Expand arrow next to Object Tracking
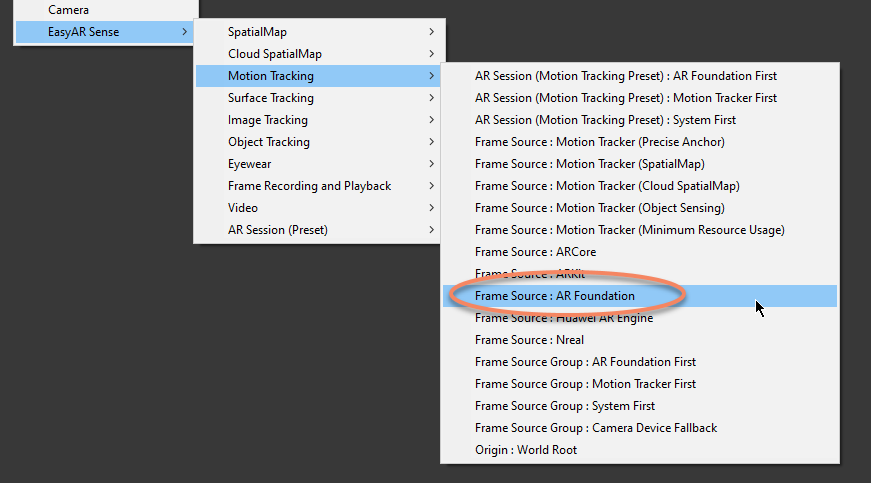The image size is (871, 483). point(432,142)
